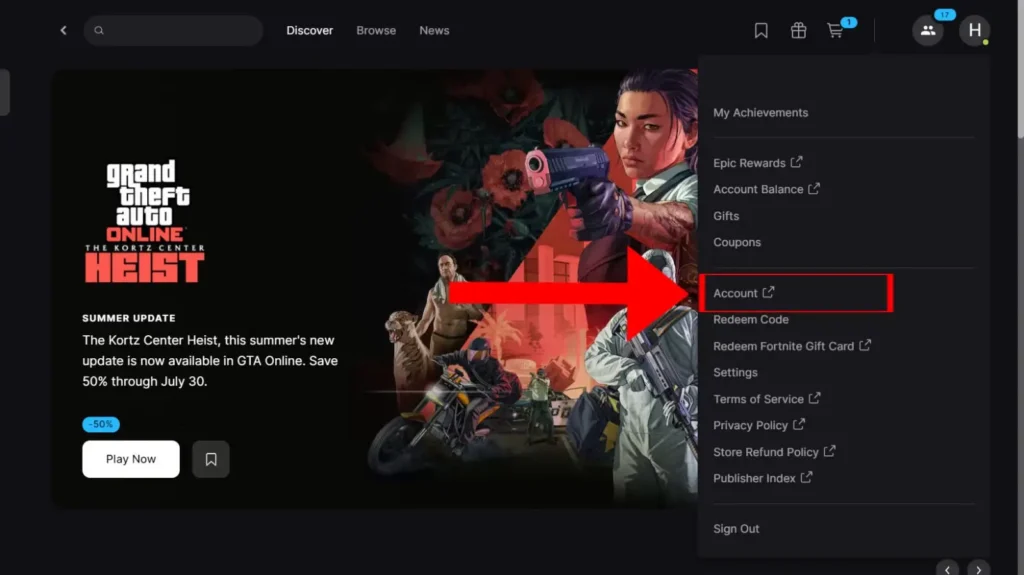Screen dimensions: 1024x575
Task: Open the gift box icon
Action: 798,30
